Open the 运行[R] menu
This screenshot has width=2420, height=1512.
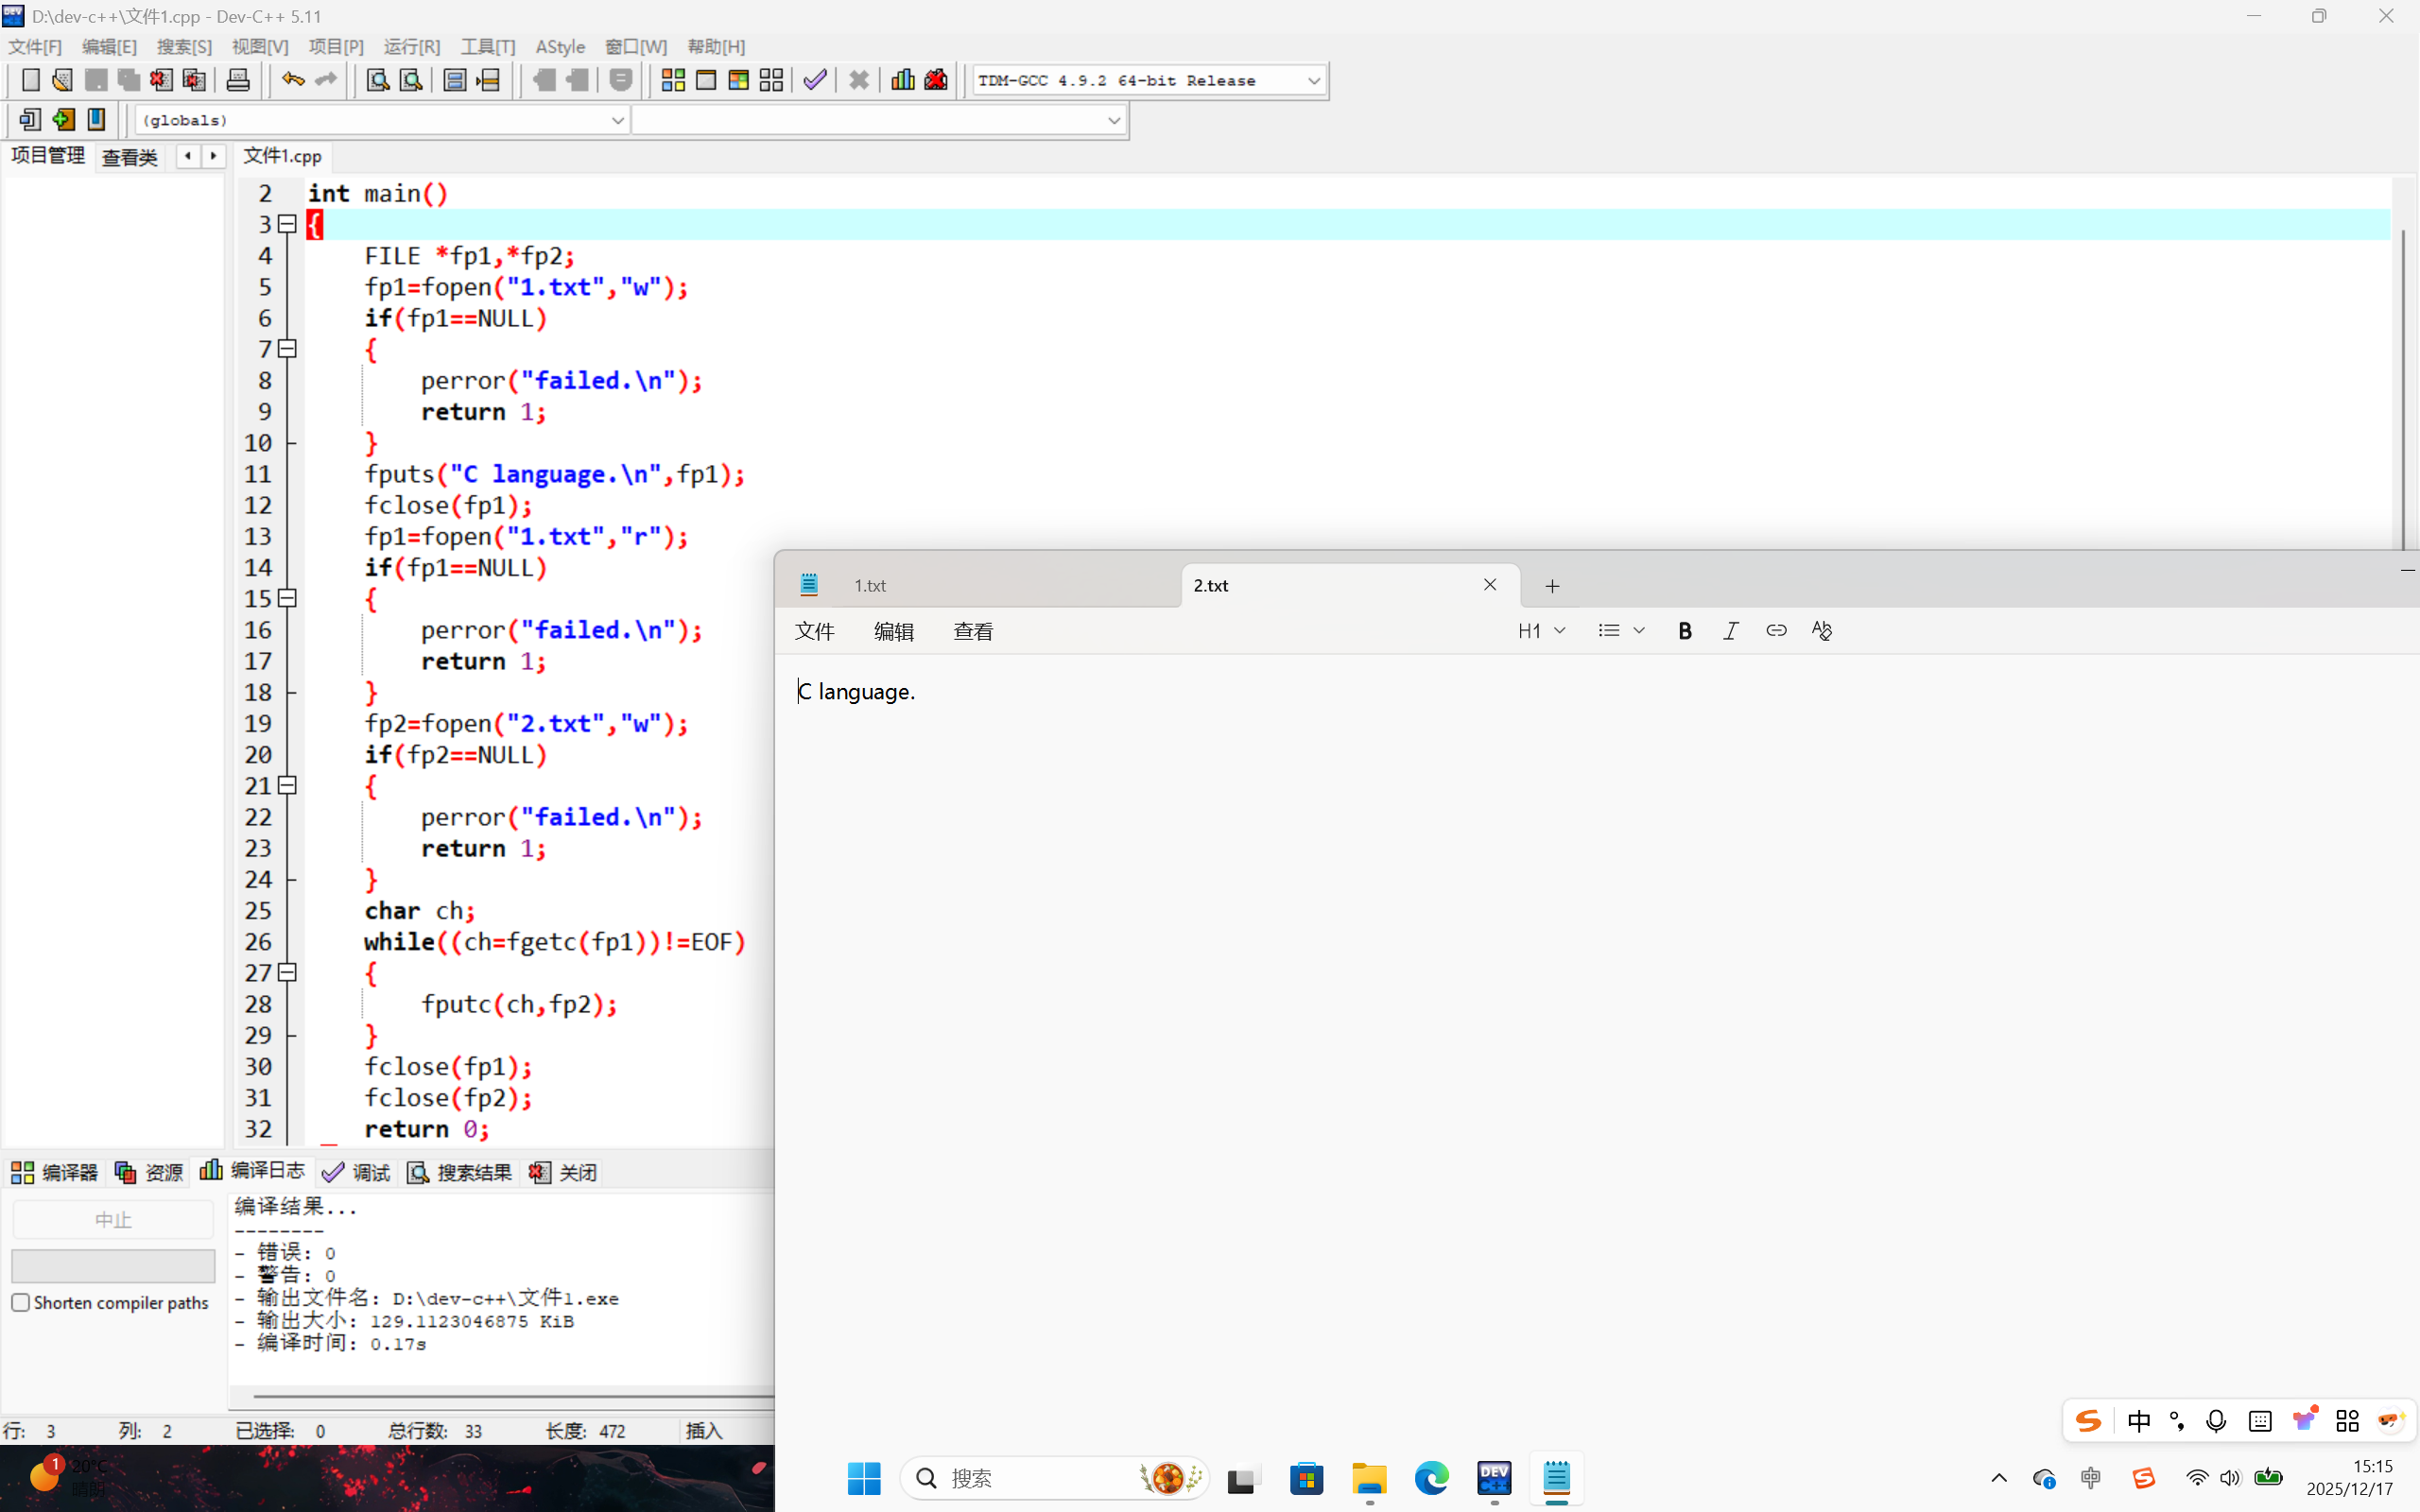click(411, 47)
